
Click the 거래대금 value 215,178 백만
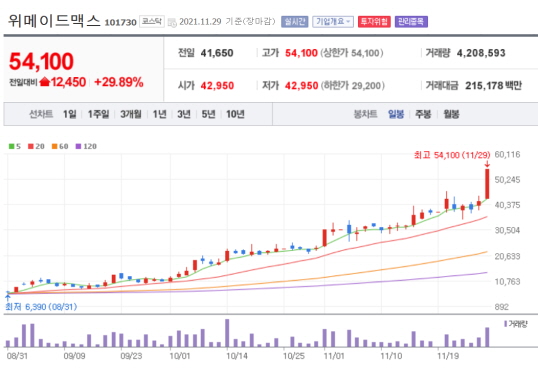[493, 85]
